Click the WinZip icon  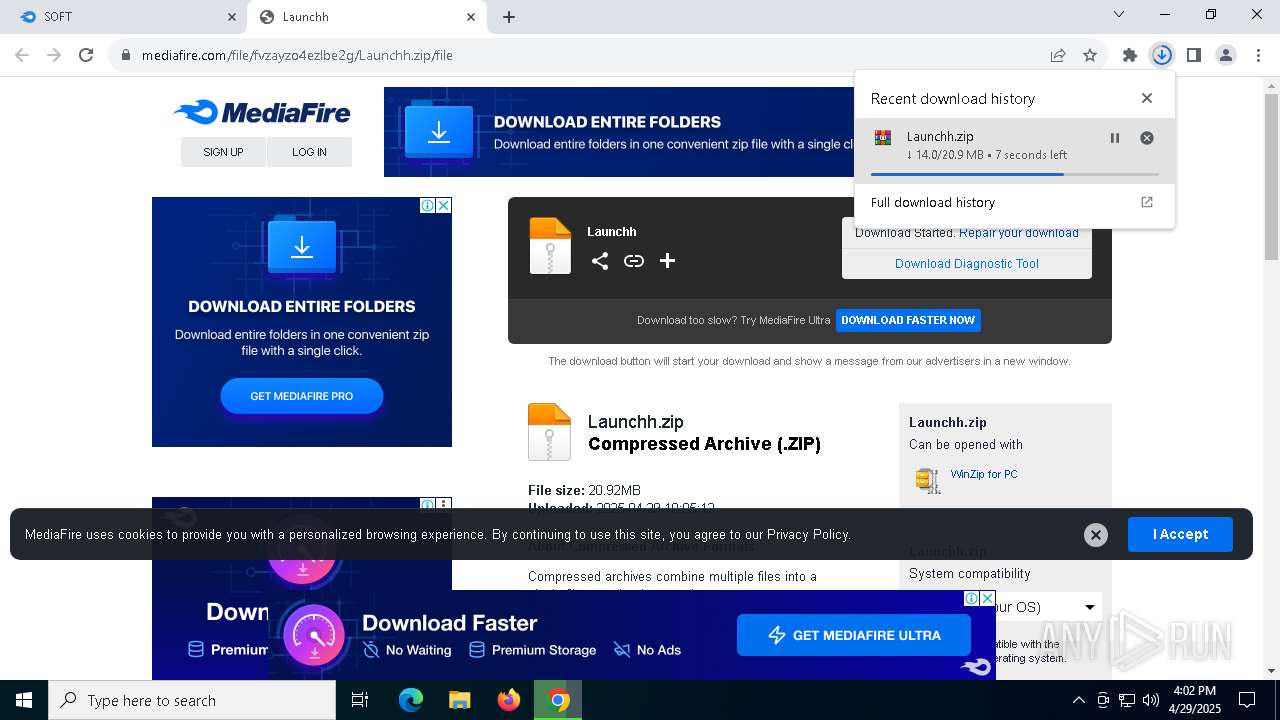click(x=928, y=480)
